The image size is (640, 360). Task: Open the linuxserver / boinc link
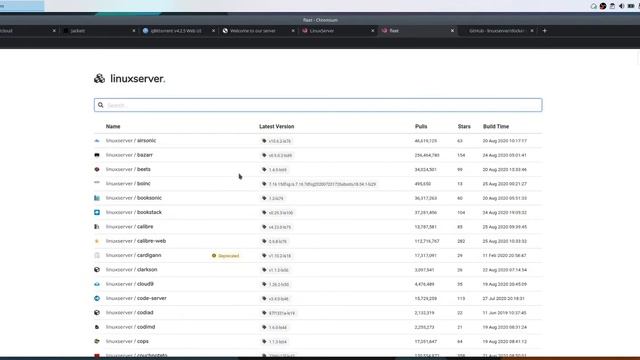coord(128,184)
